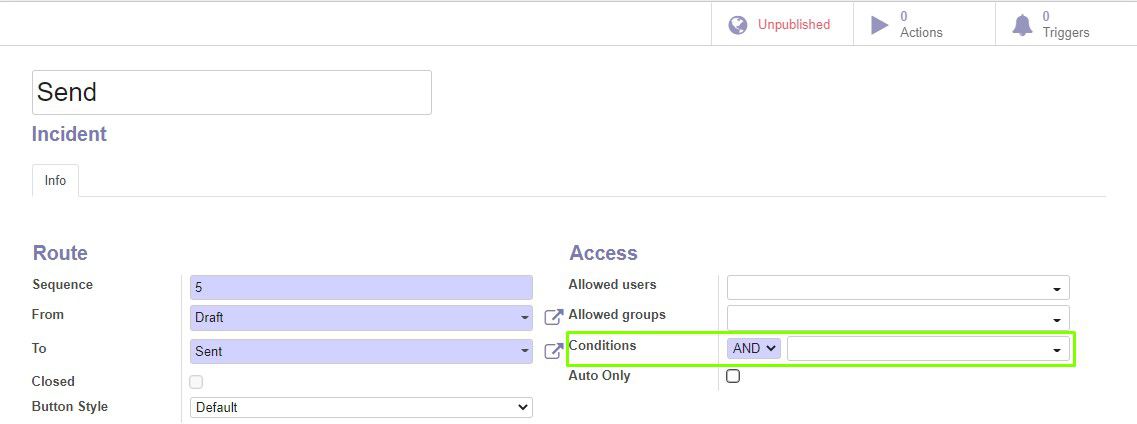This screenshot has width=1137, height=424.
Task: Expand the From stage dropdown
Action: coord(361,317)
